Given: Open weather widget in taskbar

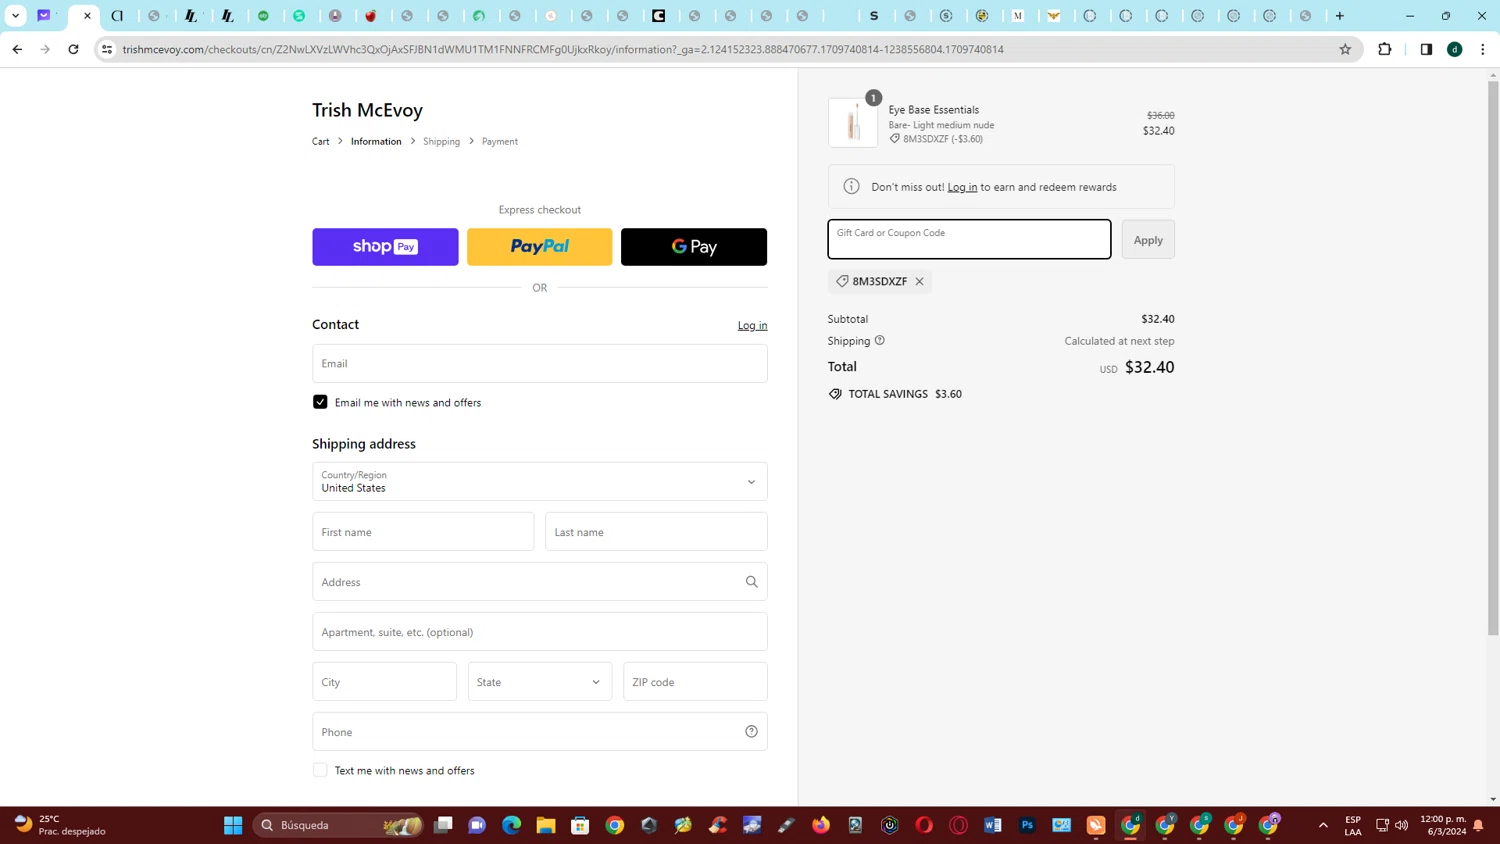Looking at the screenshot, I should click(60, 825).
